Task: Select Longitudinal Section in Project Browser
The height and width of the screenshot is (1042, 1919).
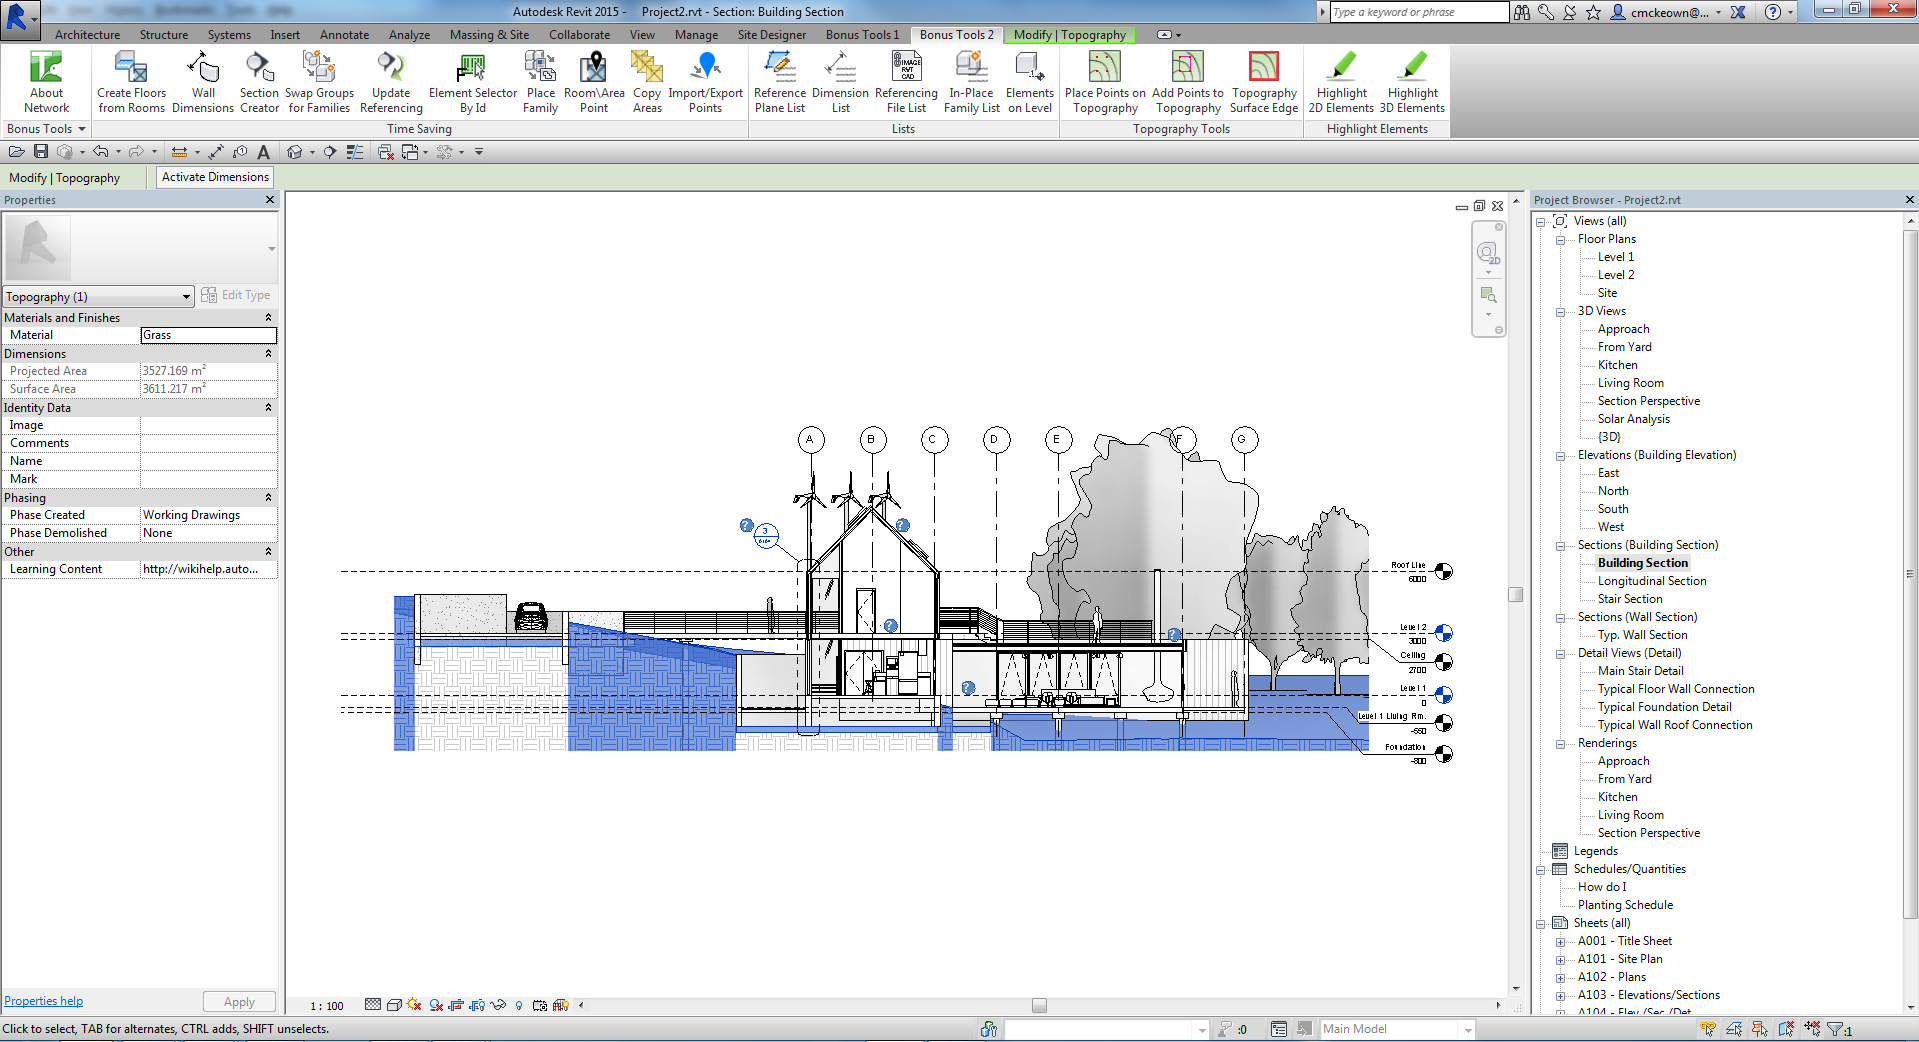Action: point(1652,580)
